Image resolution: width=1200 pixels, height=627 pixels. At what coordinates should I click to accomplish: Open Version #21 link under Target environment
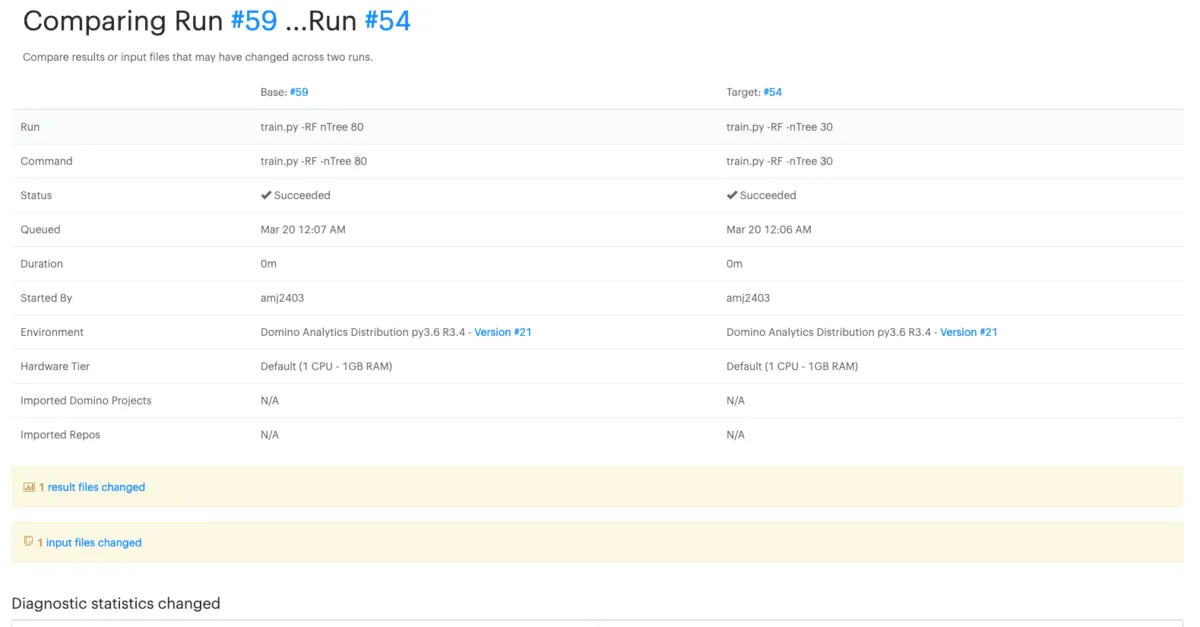pyautogui.click(x=969, y=332)
